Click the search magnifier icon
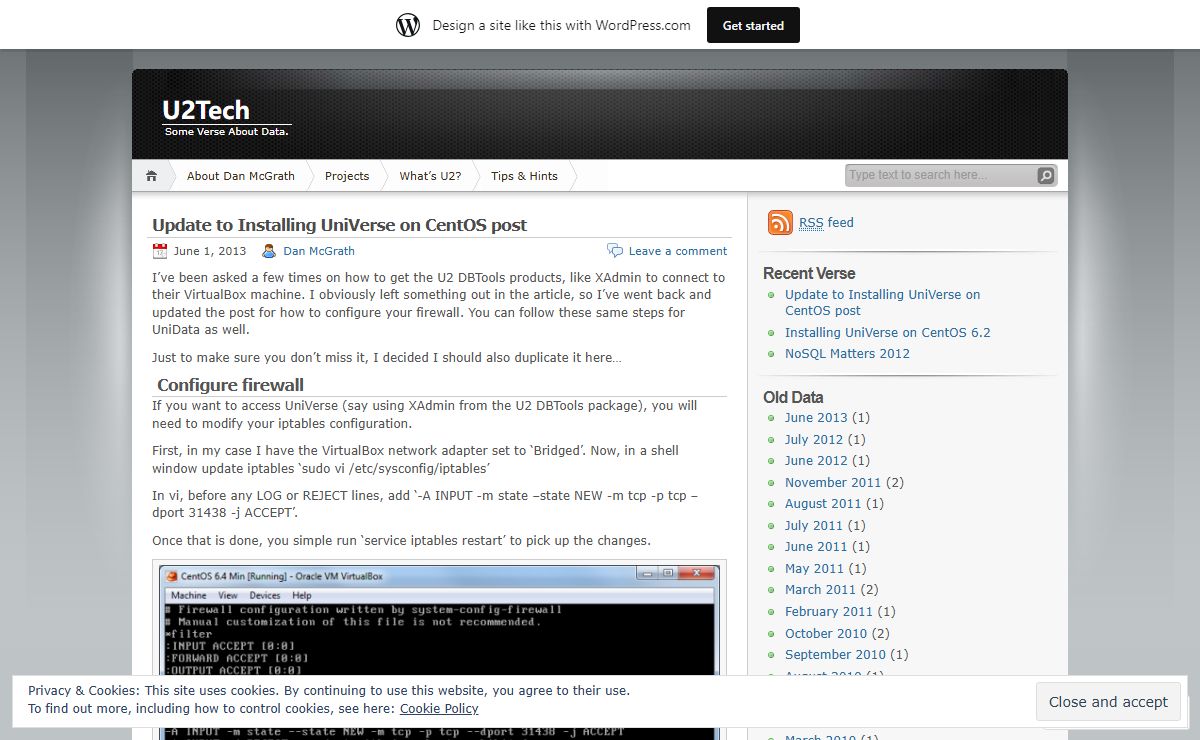Screen dimensions: 1200x740 1045,176
